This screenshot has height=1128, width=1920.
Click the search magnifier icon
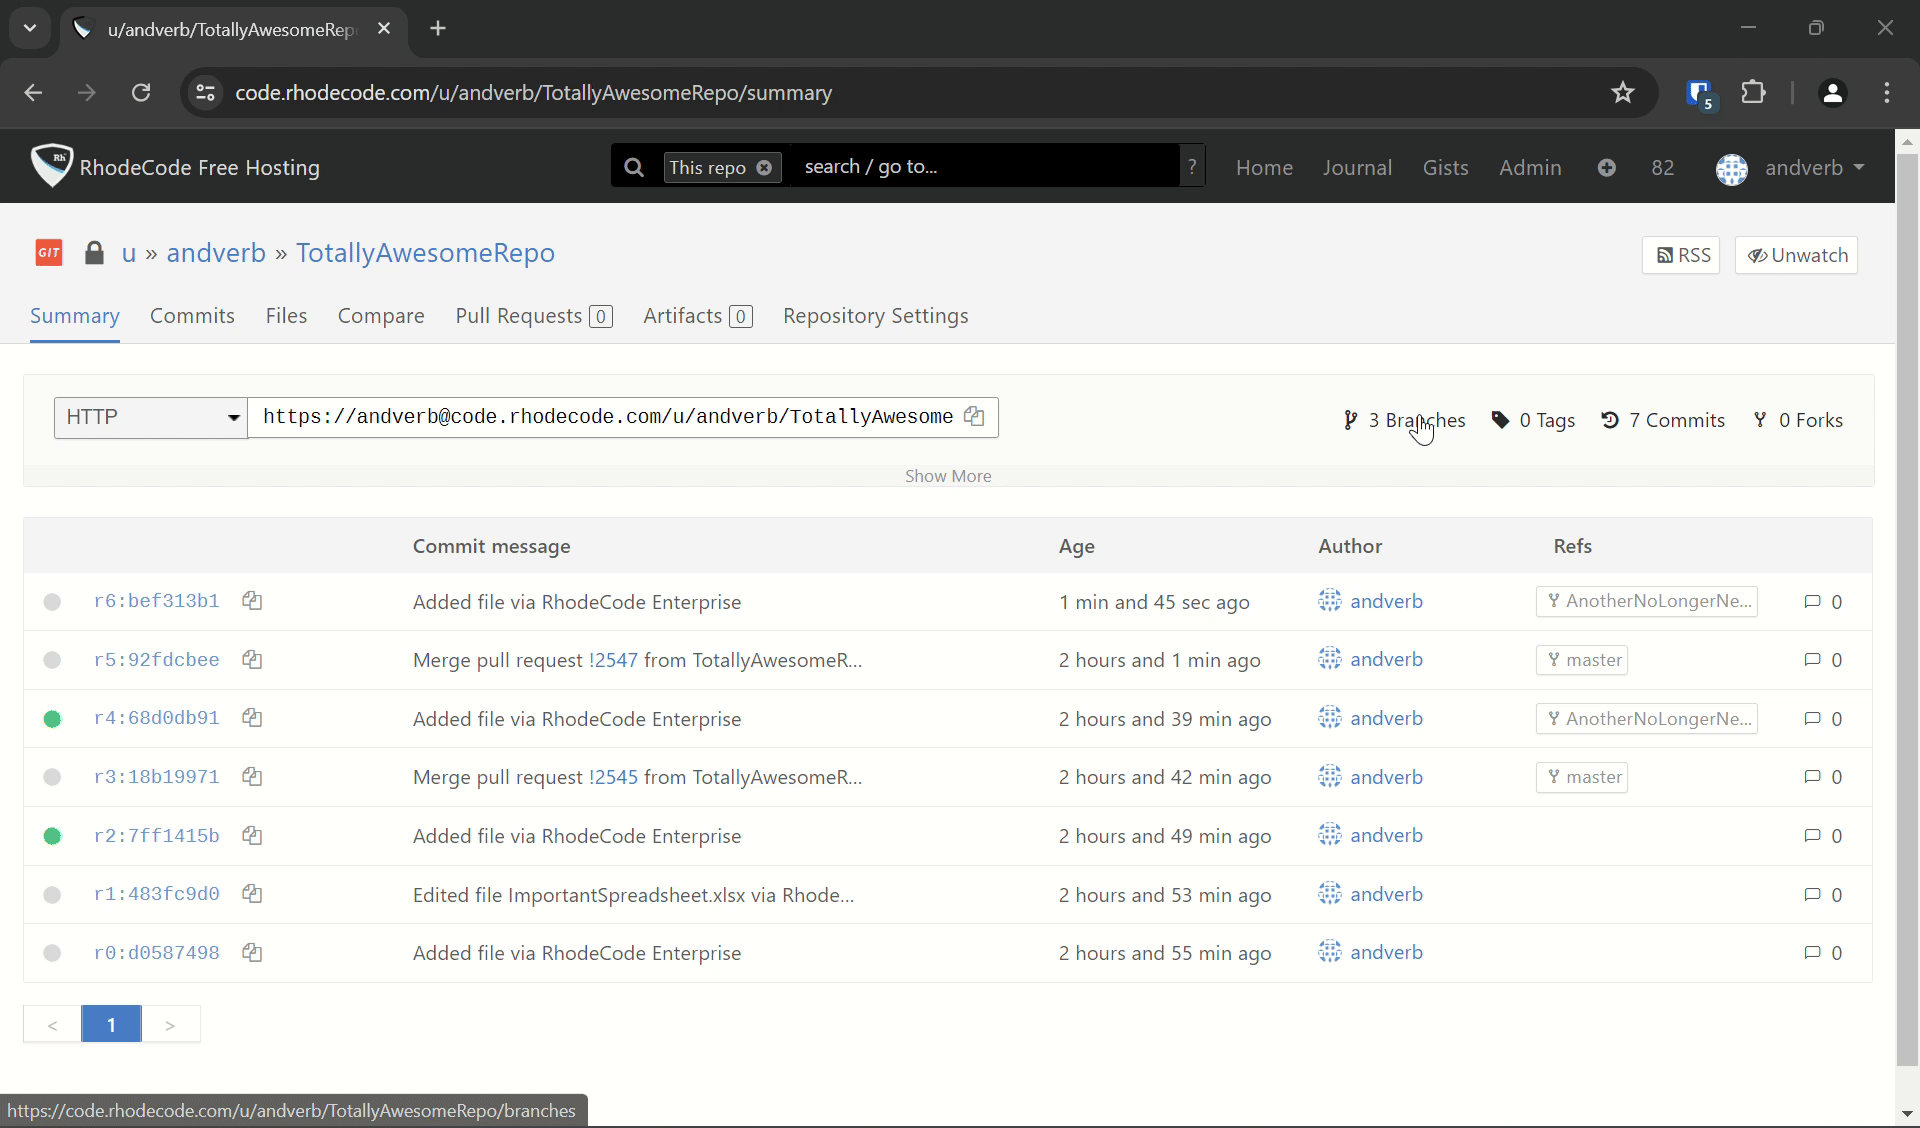pos(634,167)
